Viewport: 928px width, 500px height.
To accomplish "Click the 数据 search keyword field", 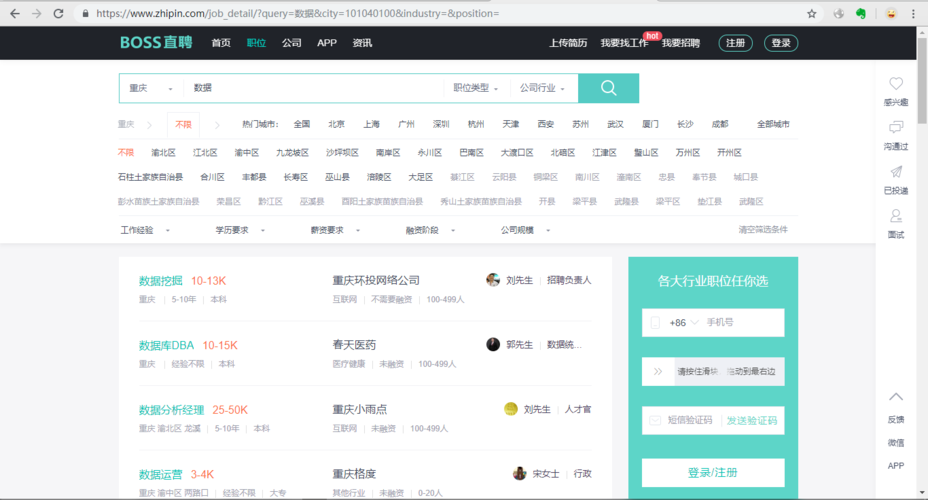I will [314, 88].
